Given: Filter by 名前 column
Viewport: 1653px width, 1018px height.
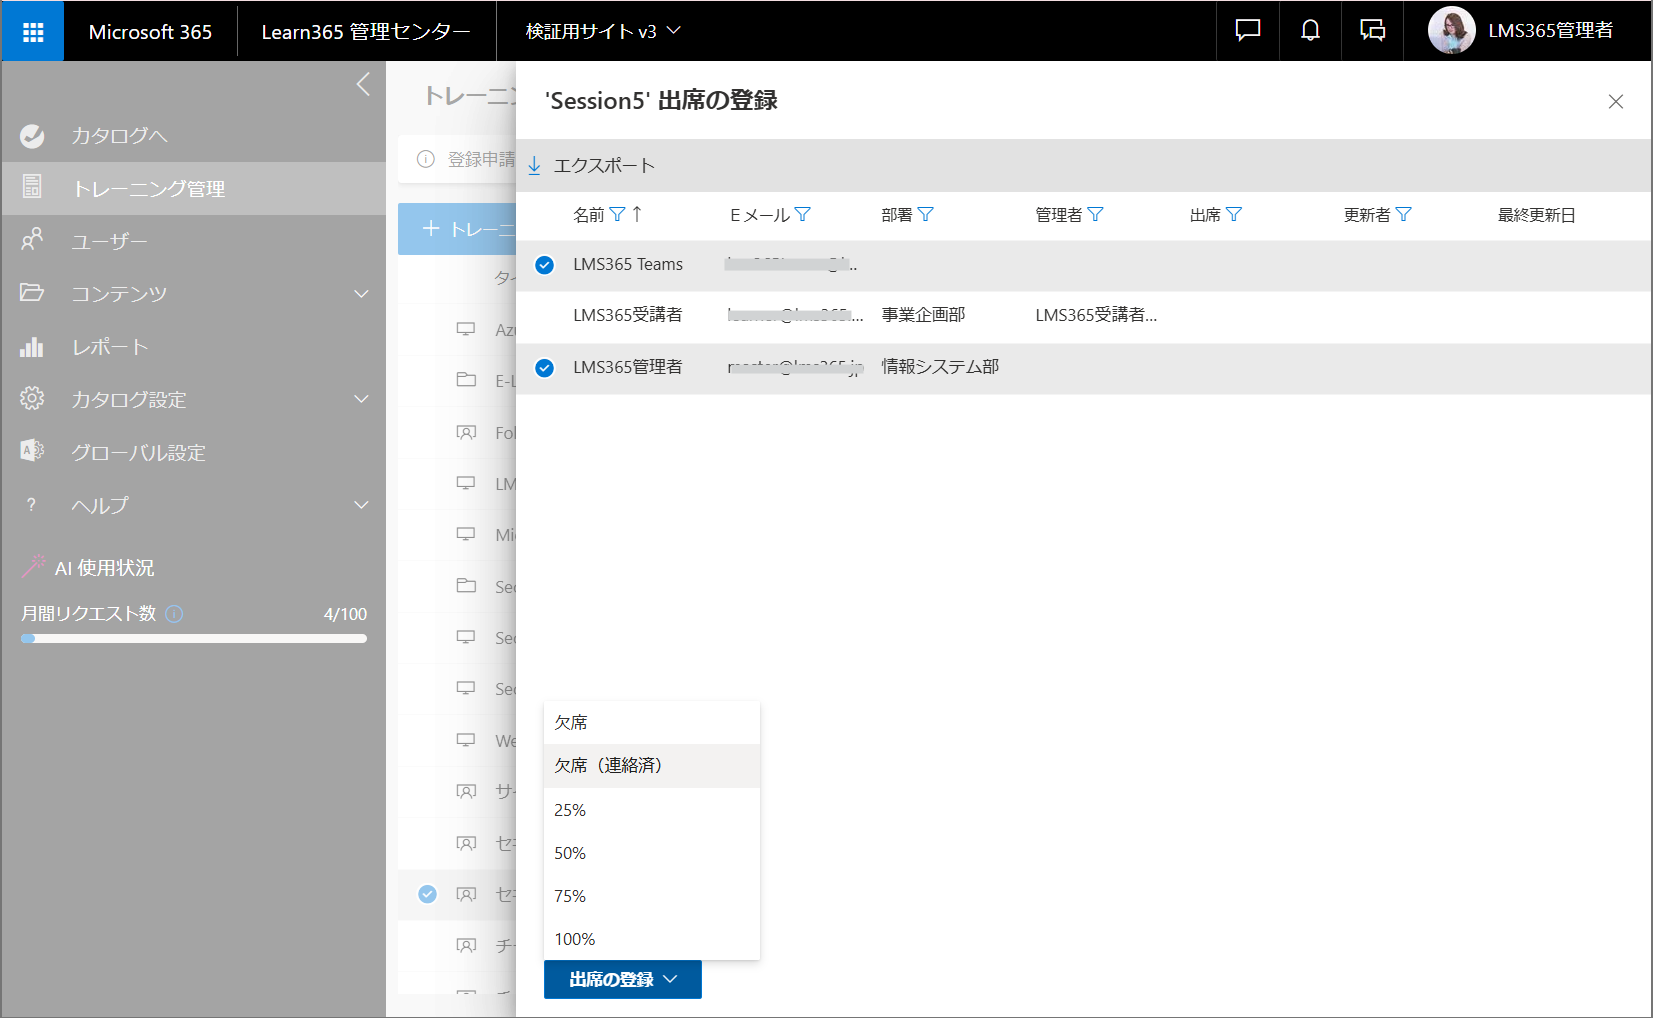Looking at the screenshot, I should click(x=617, y=214).
